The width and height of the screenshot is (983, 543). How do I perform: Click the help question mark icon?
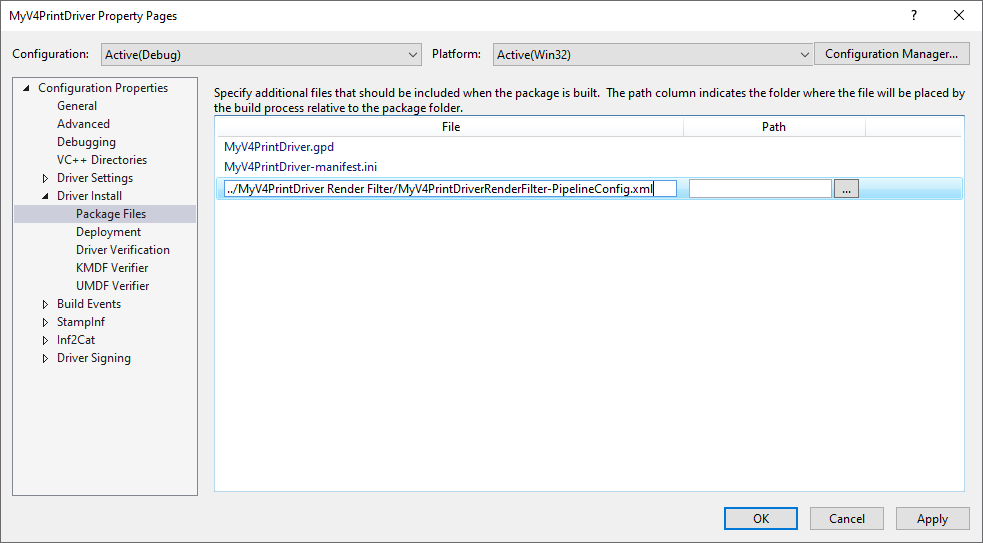point(914,16)
